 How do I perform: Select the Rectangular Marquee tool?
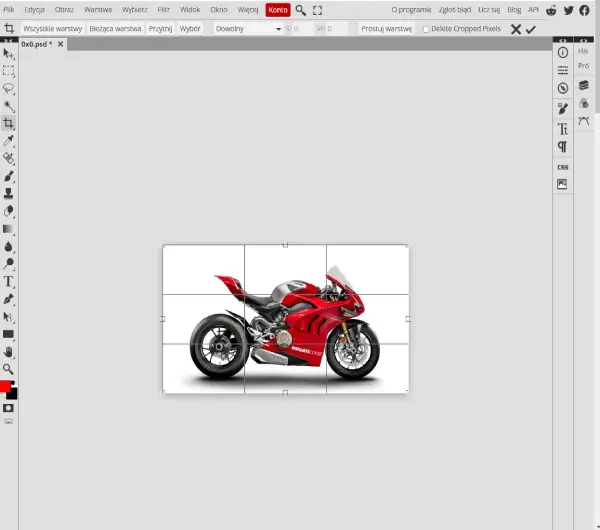pos(8,71)
